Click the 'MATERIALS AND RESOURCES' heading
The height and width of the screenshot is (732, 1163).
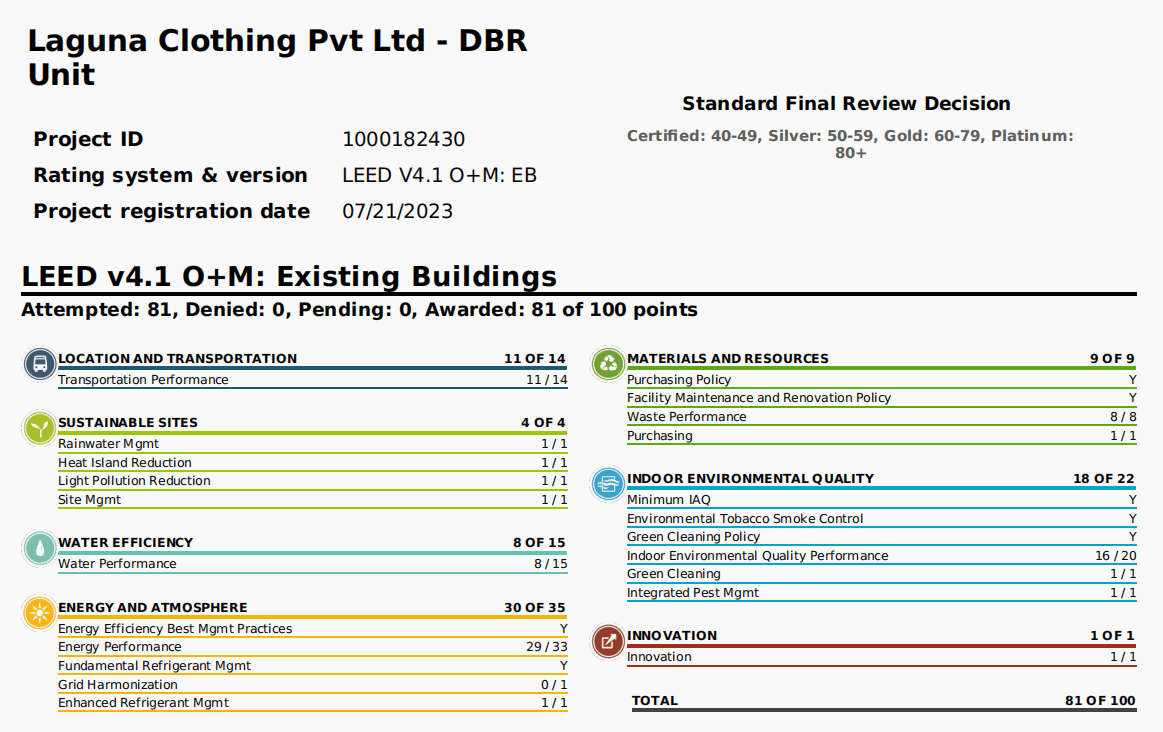point(728,359)
